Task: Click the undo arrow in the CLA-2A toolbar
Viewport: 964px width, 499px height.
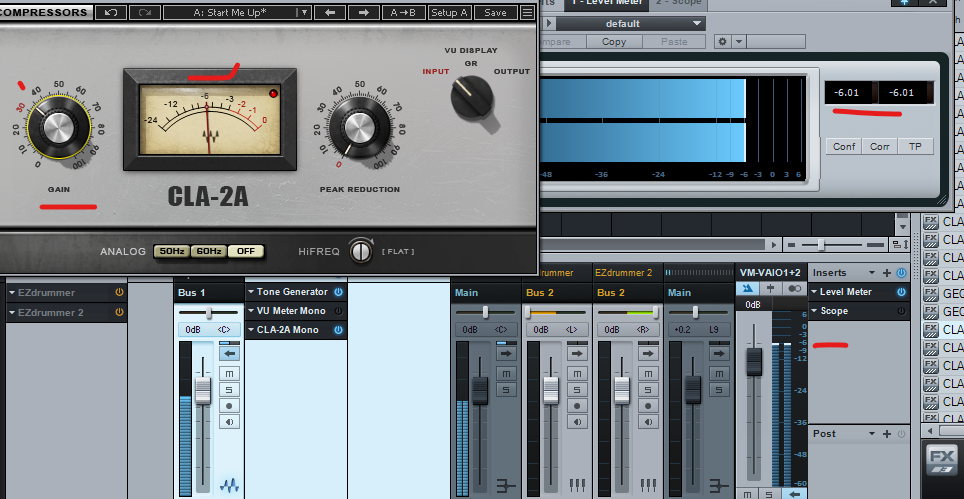Action: (x=110, y=13)
